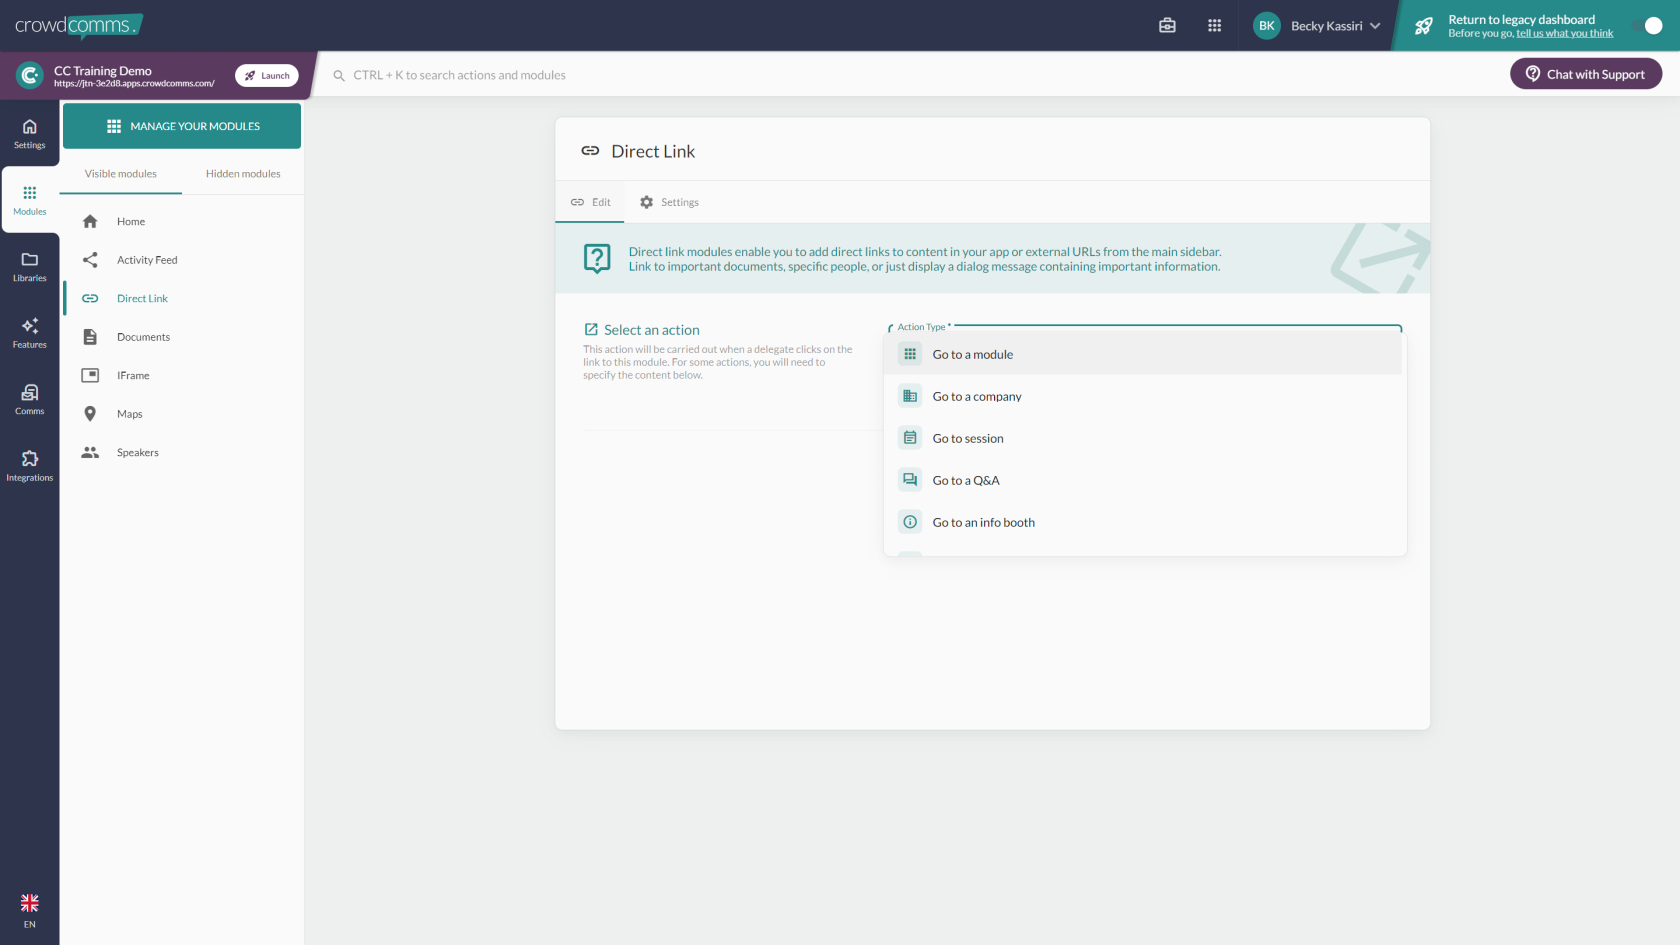This screenshot has width=1680, height=945.
Task: Toggle the legacy dashboard switch
Action: pyautogui.click(x=1647, y=26)
